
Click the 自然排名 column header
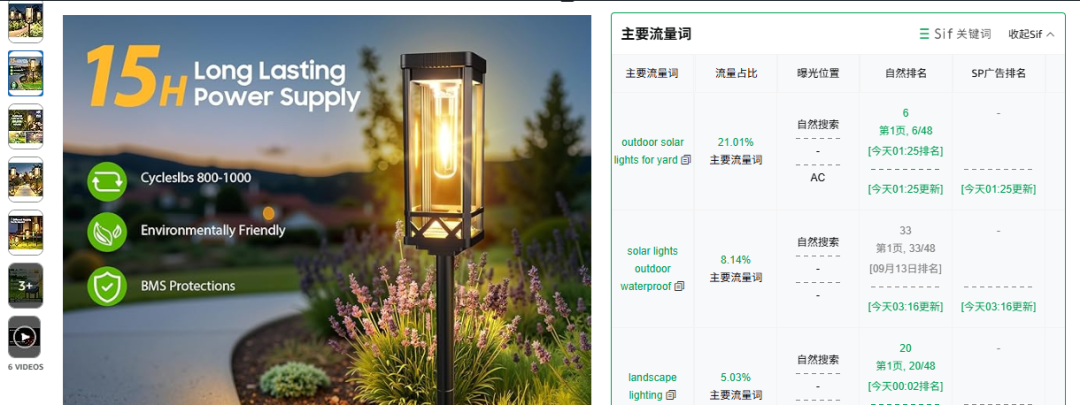(x=905, y=73)
